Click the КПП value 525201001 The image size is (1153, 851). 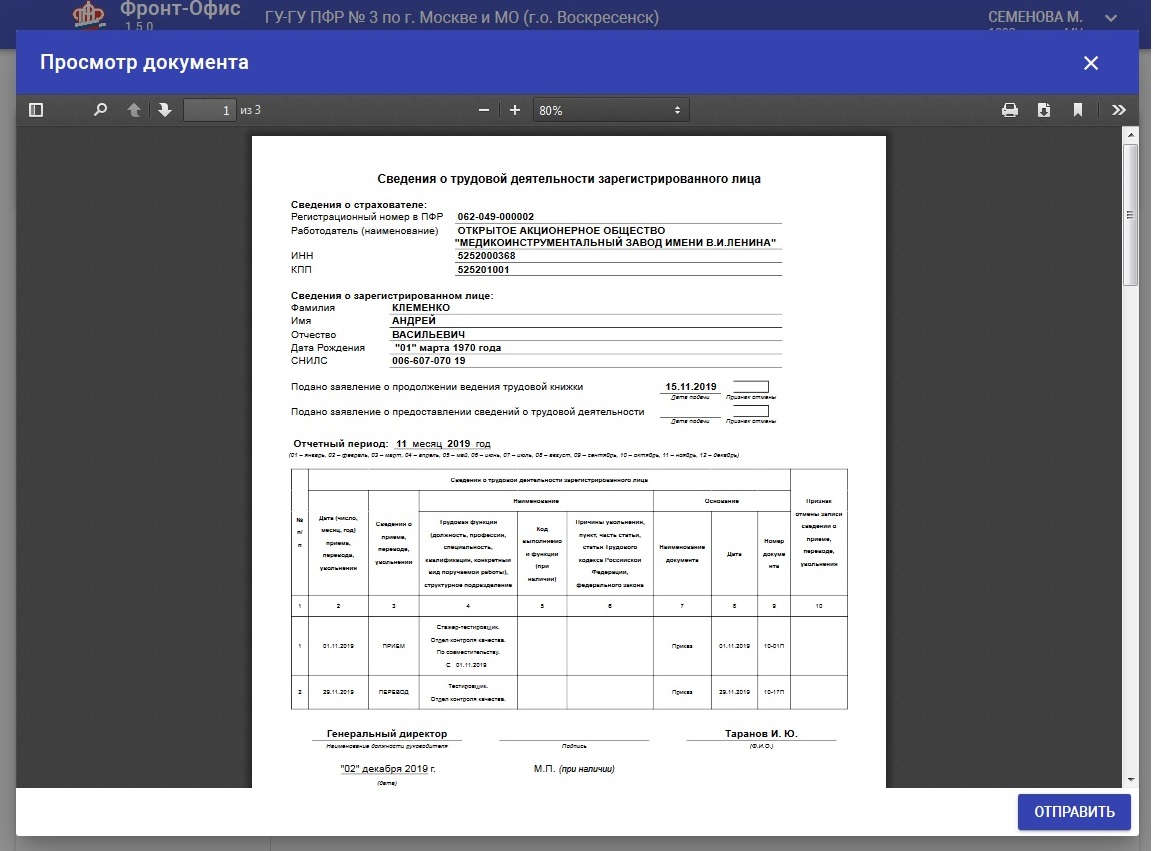click(483, 270)
